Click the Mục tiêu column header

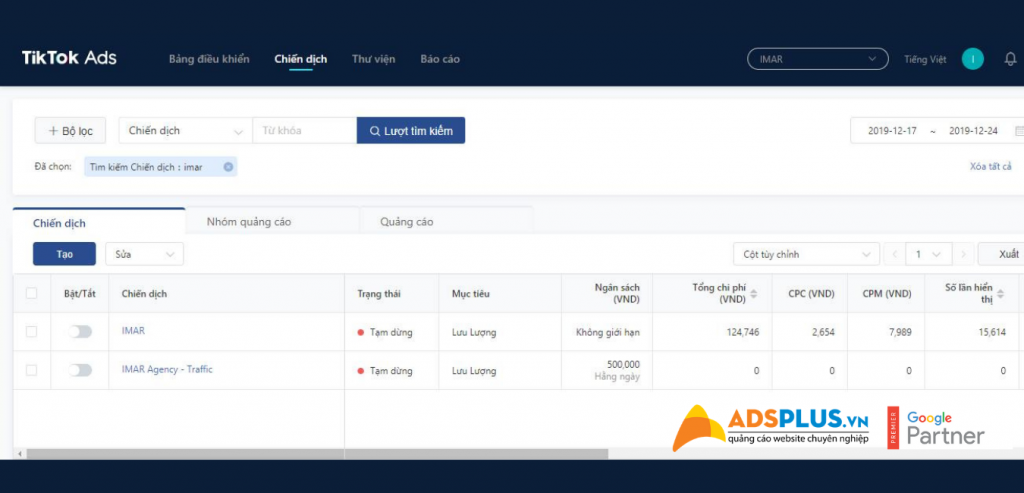pos(471,294)
